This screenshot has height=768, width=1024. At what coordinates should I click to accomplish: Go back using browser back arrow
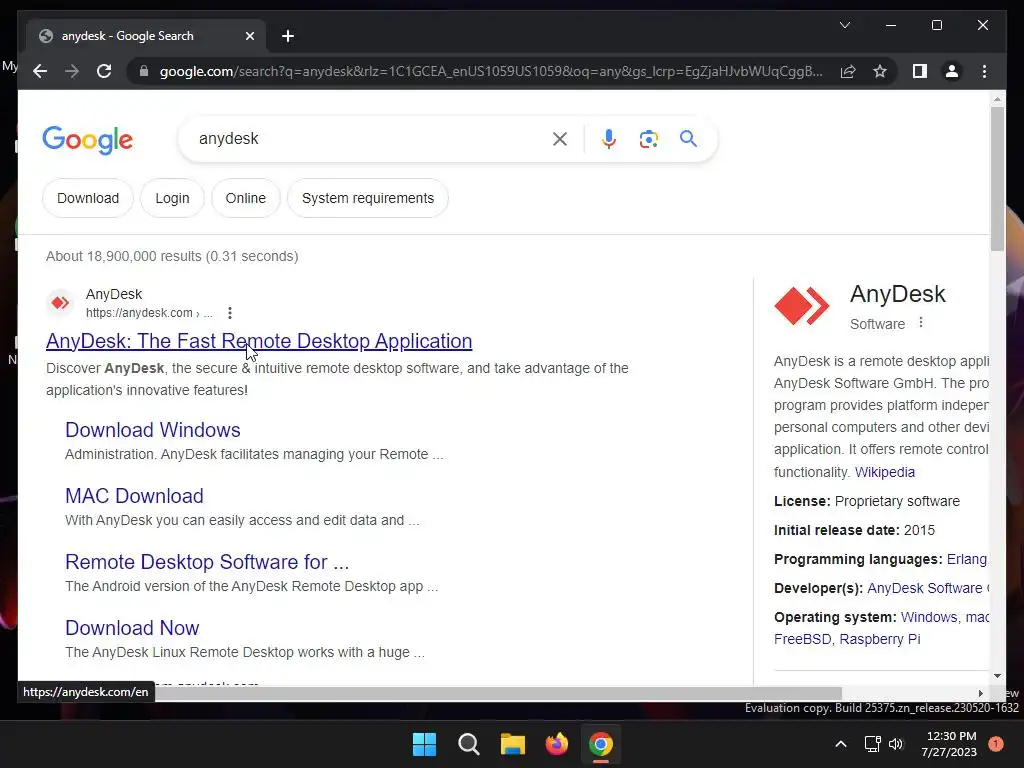40,71
